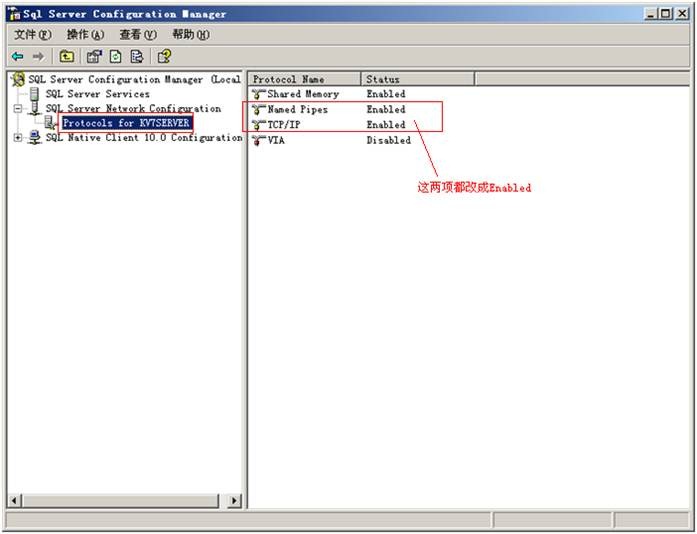697x534 pixels.
Task: Click the Shared Memory protocol icon
Action: [258, 94]
